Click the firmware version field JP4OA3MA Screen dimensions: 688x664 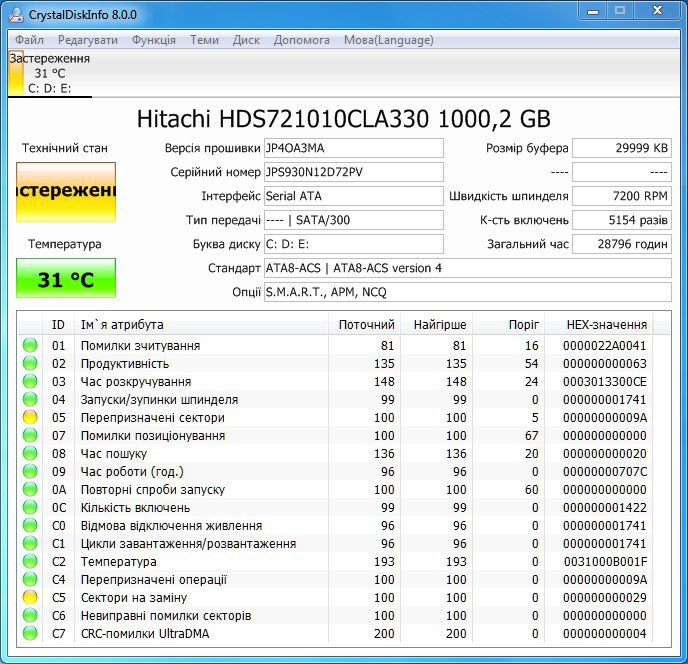click(354, 148)
